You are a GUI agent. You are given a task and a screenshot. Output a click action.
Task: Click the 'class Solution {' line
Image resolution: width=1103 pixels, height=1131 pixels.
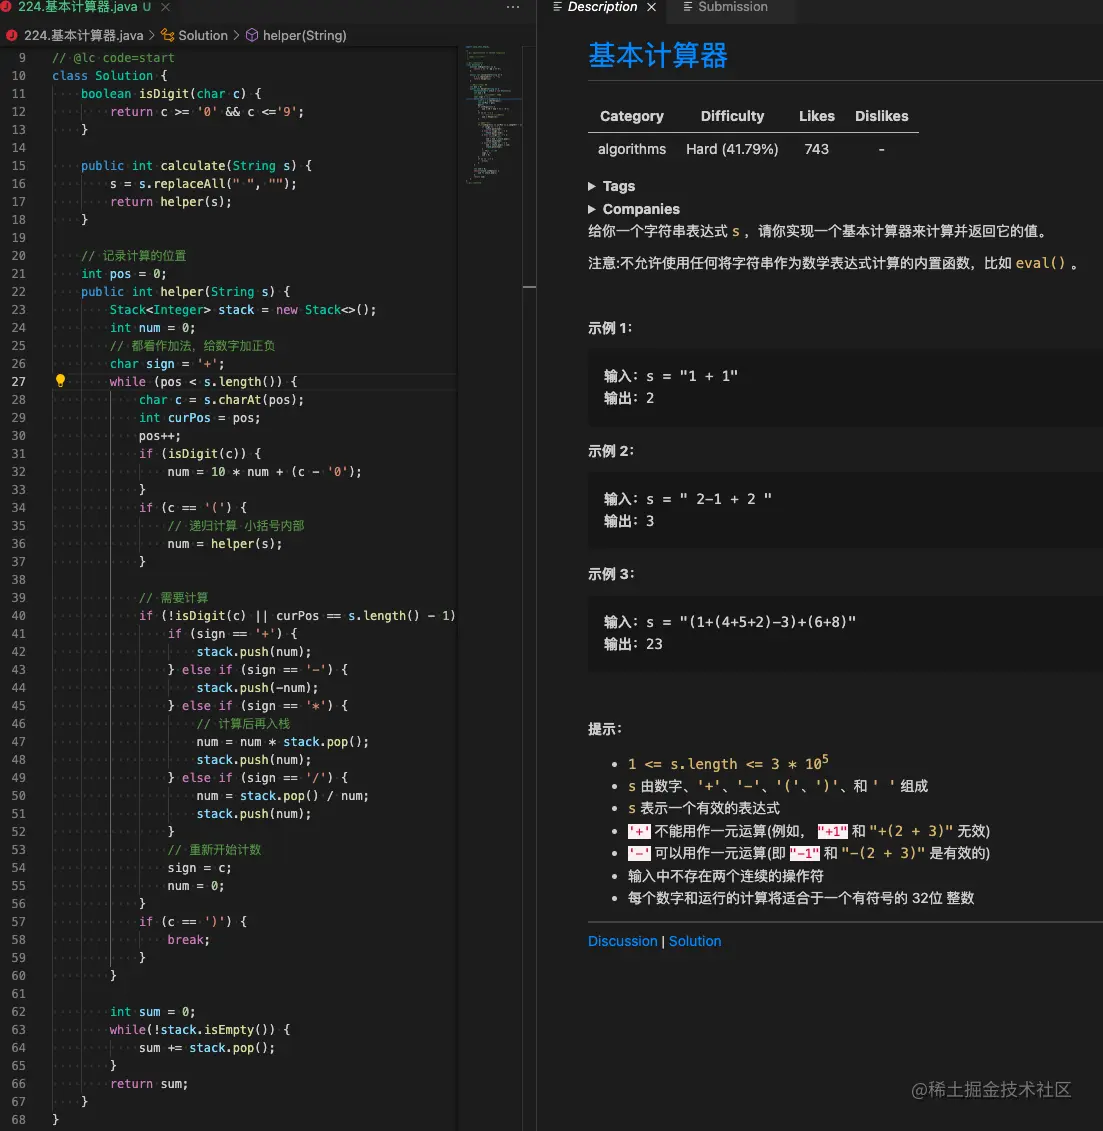click(x=110, y=76)
